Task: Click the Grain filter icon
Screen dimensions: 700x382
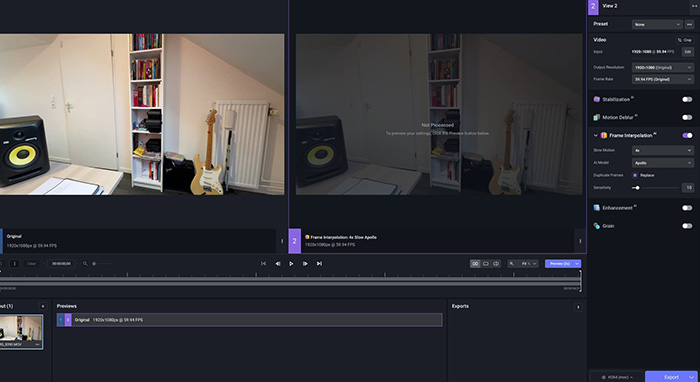Action: (x=596, y=226)
